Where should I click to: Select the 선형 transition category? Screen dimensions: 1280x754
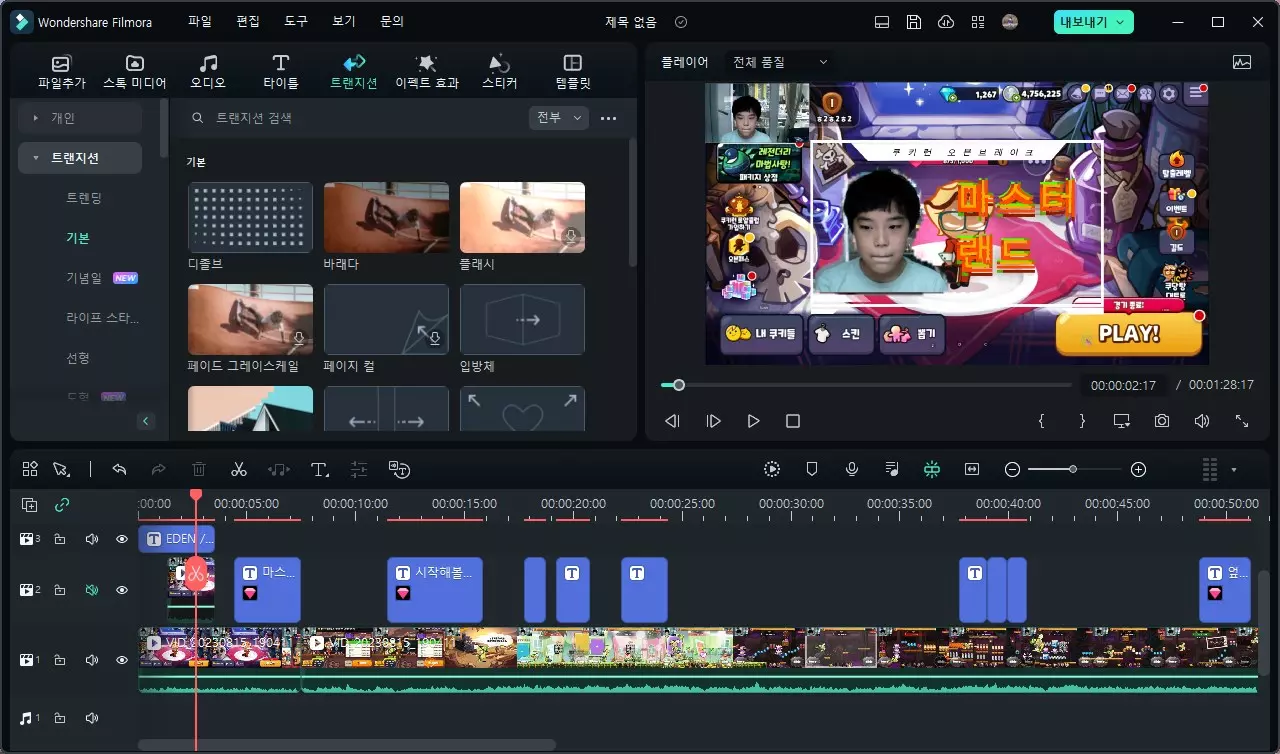click(78, 358)
